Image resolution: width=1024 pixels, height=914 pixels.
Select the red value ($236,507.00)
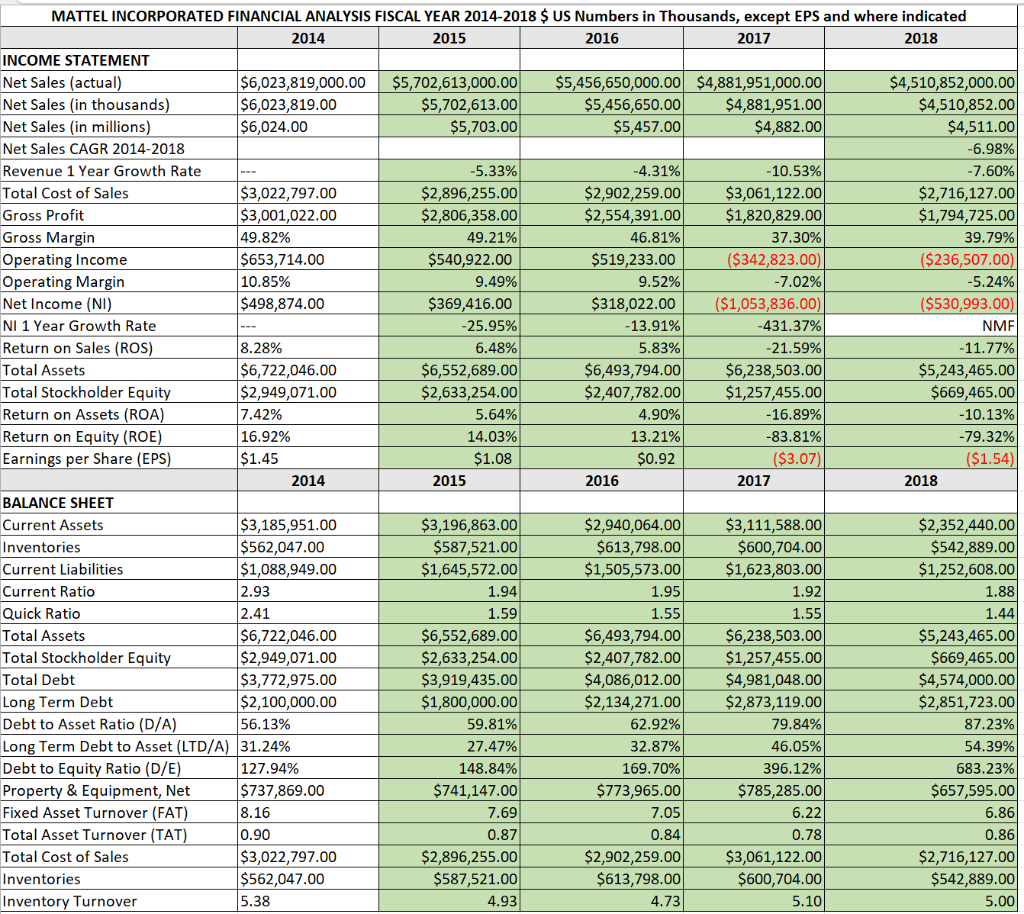(967, 260)
